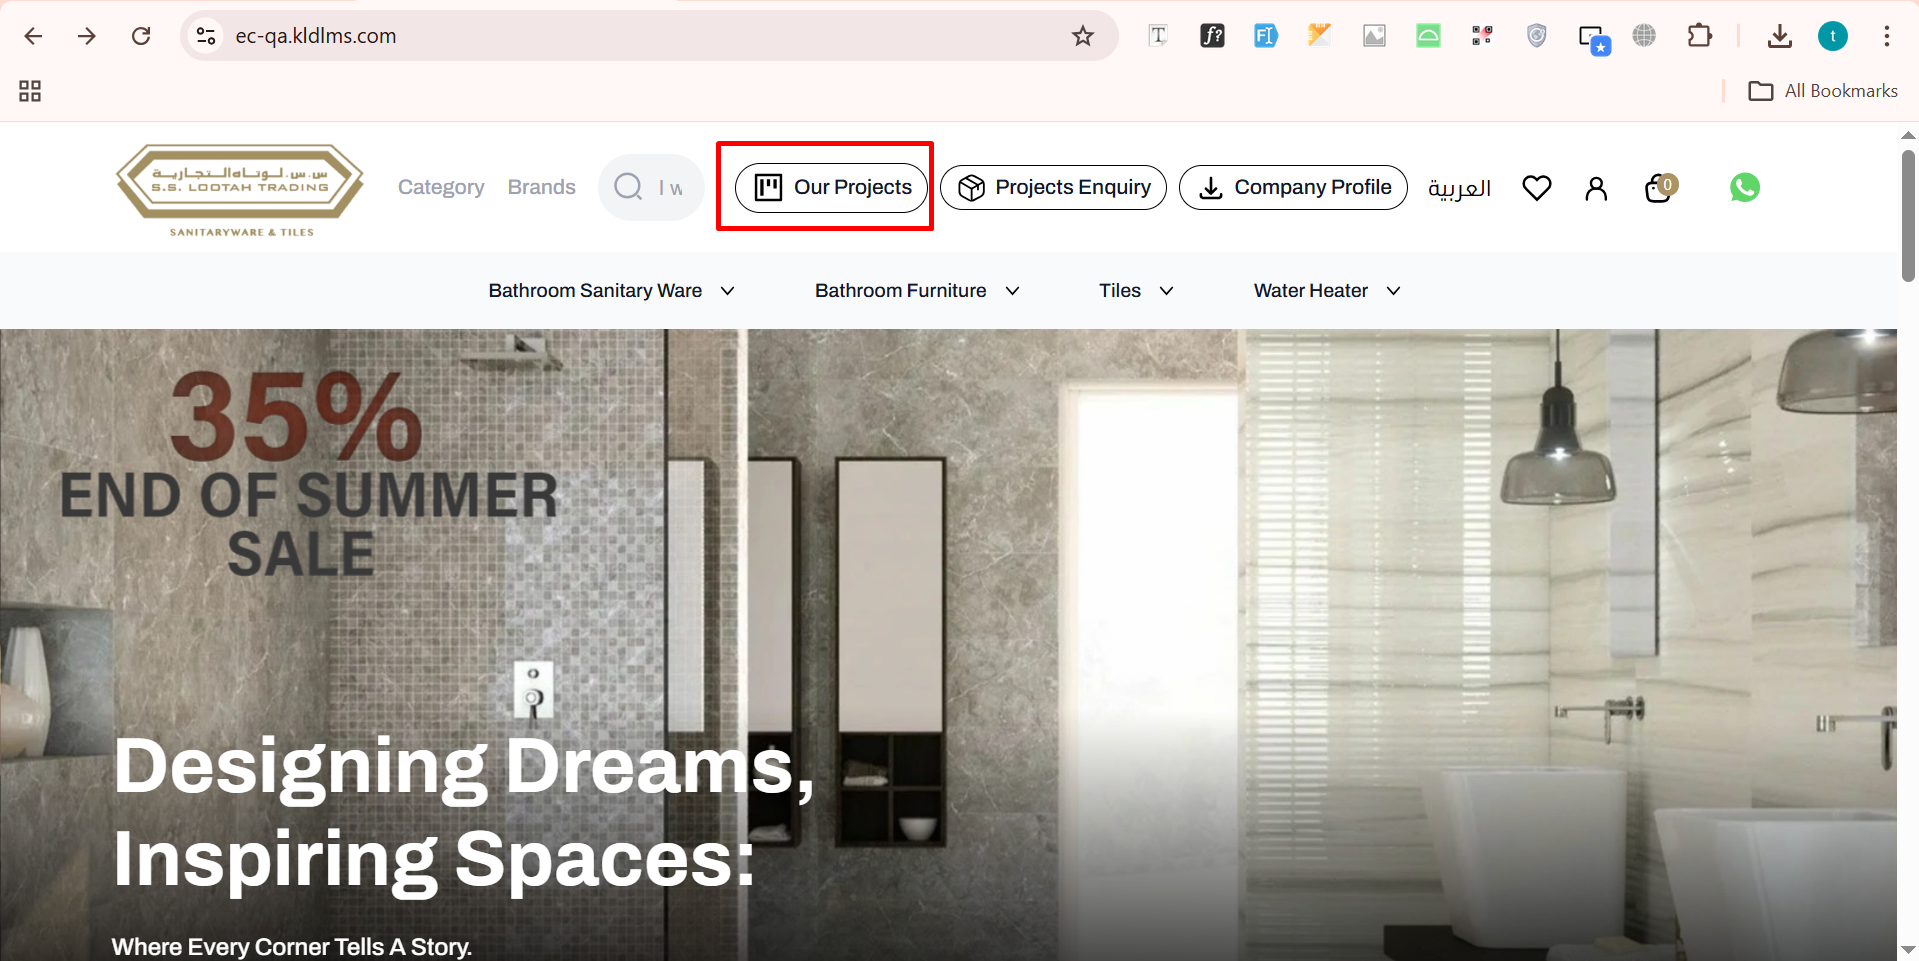The width and height of the screenshot is (1919, 961).
Task: Download the Company Profile
Action: coord(1293,187)
